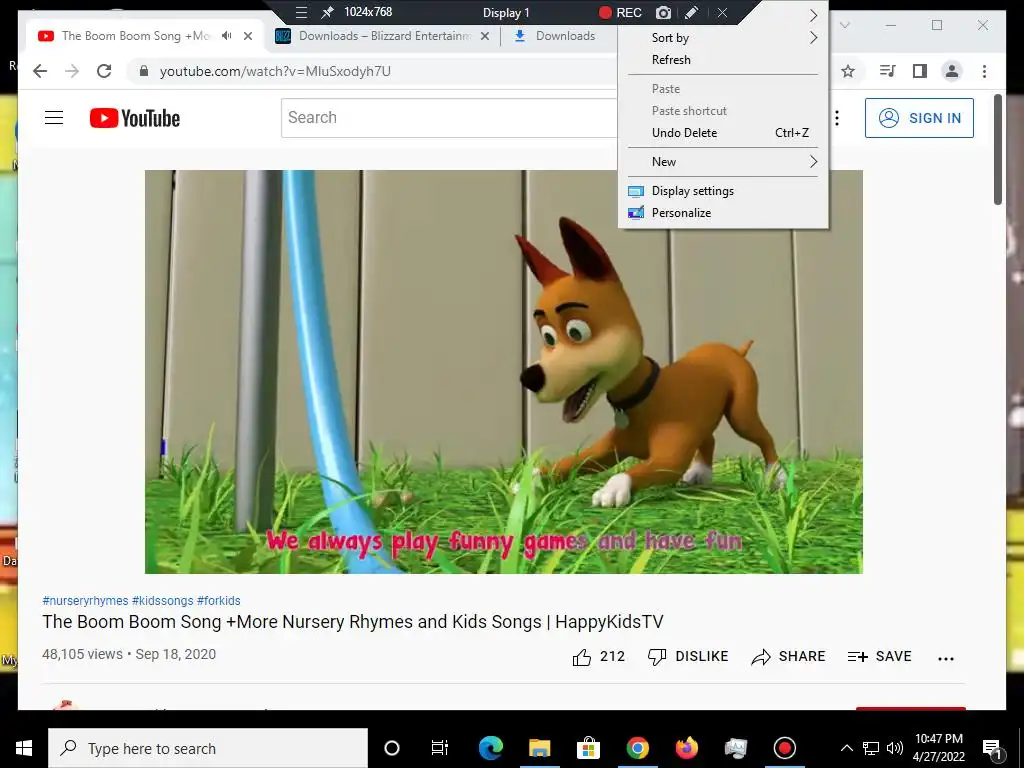This screenshot has width=1024, height=768.
Task: Close the Blizzard Downloads tab
Action: (x=485, y=36)
